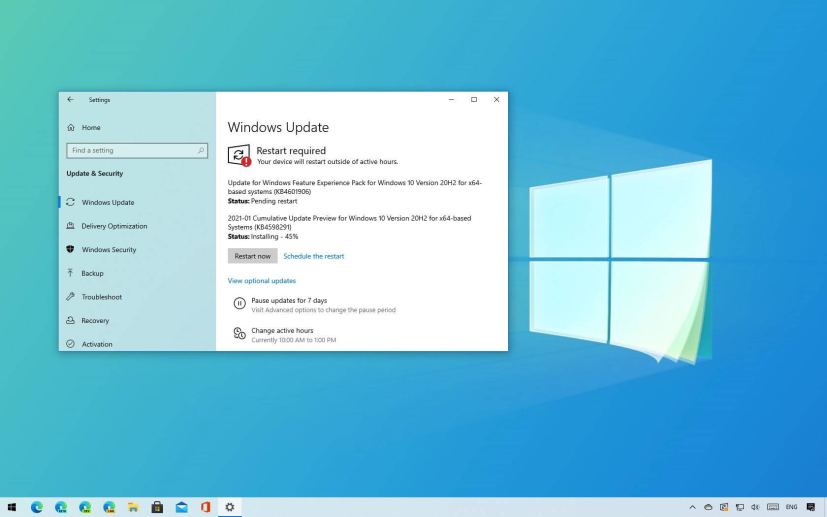
Task: Click the Delivery Optimization sidebar icon
Action: 70,226
